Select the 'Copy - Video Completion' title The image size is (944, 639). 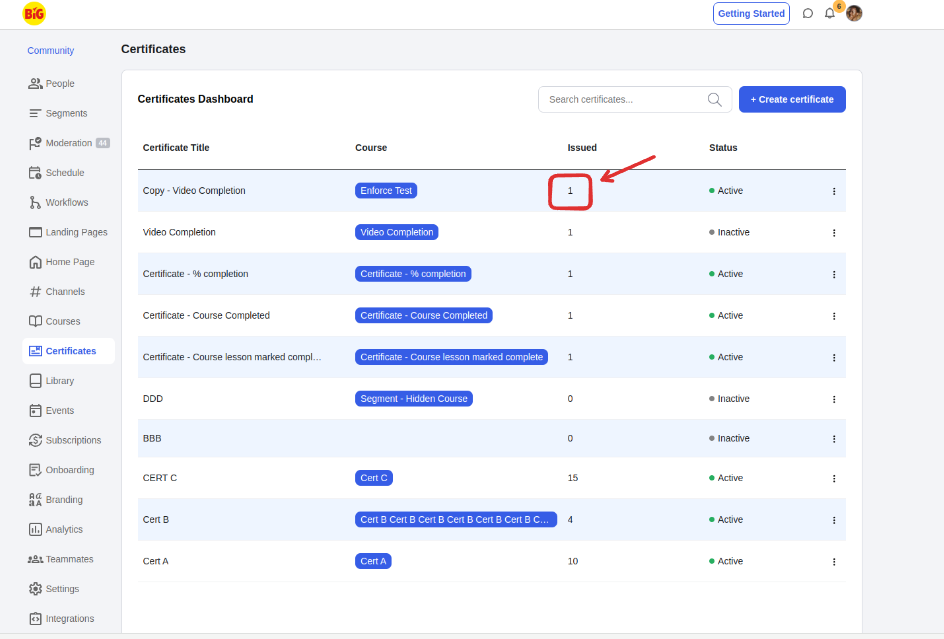(x=194, y=190)
